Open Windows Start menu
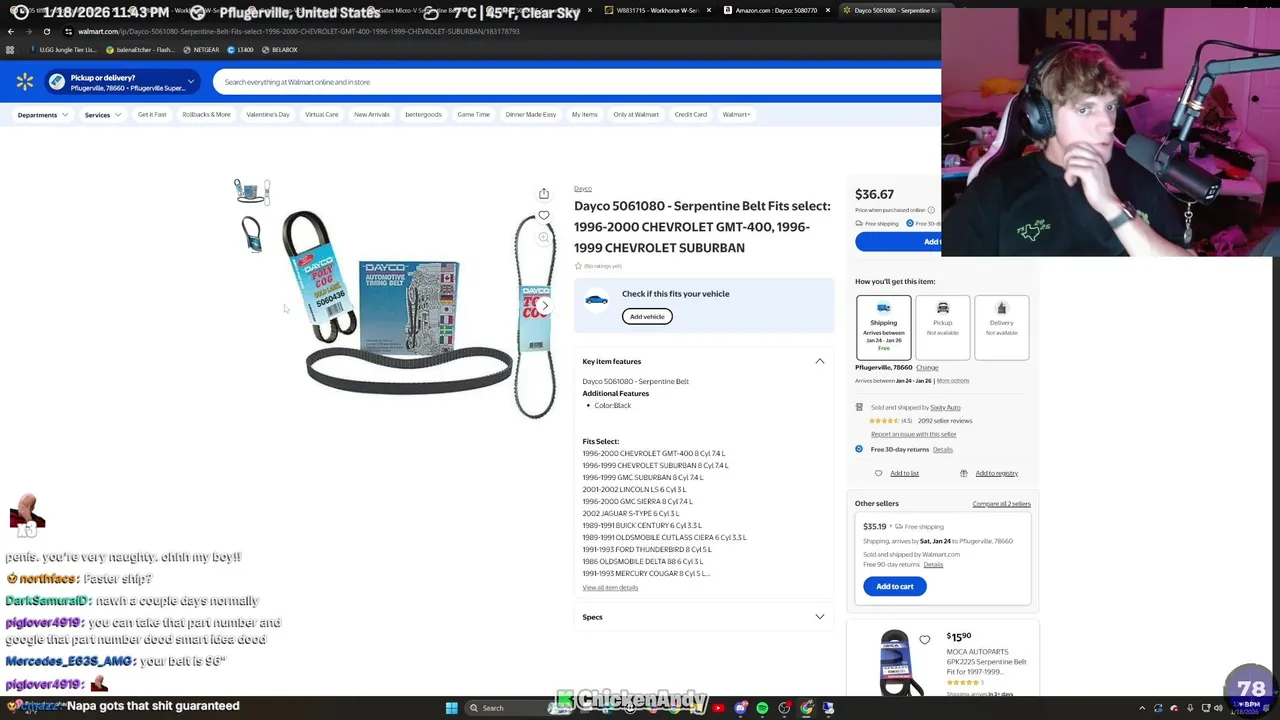 451,708
